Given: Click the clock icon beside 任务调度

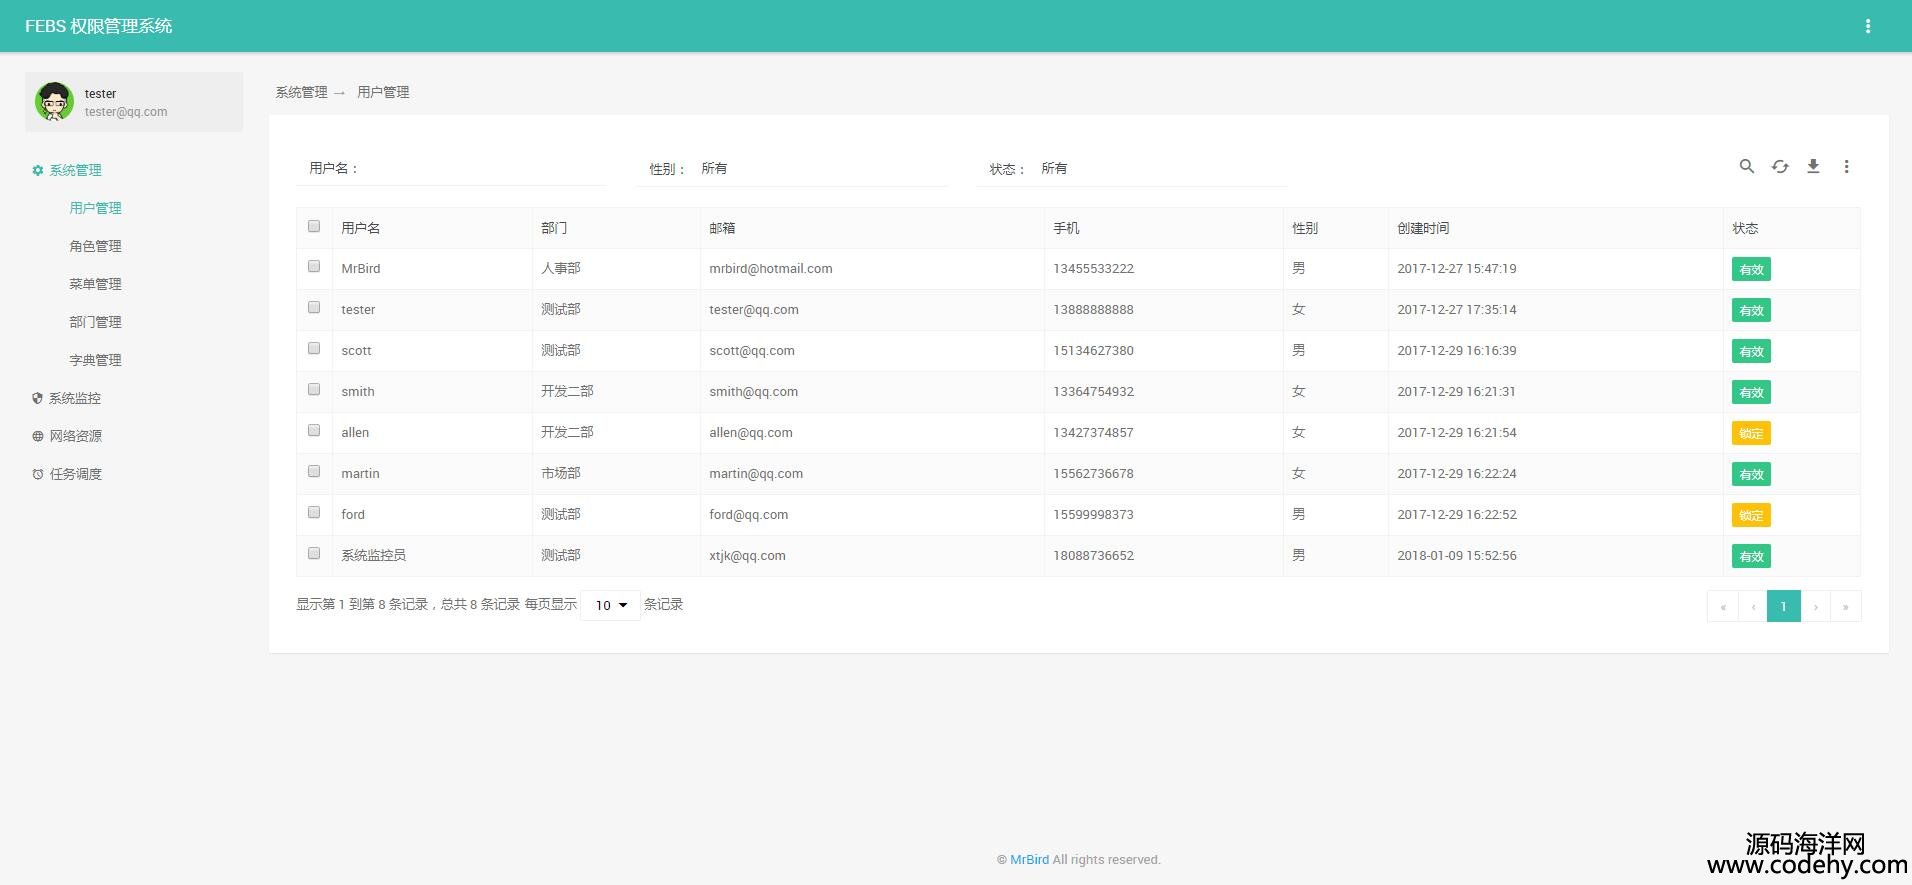Looking at the screenshot, I should pyautogui.click(x=38, y=475).
